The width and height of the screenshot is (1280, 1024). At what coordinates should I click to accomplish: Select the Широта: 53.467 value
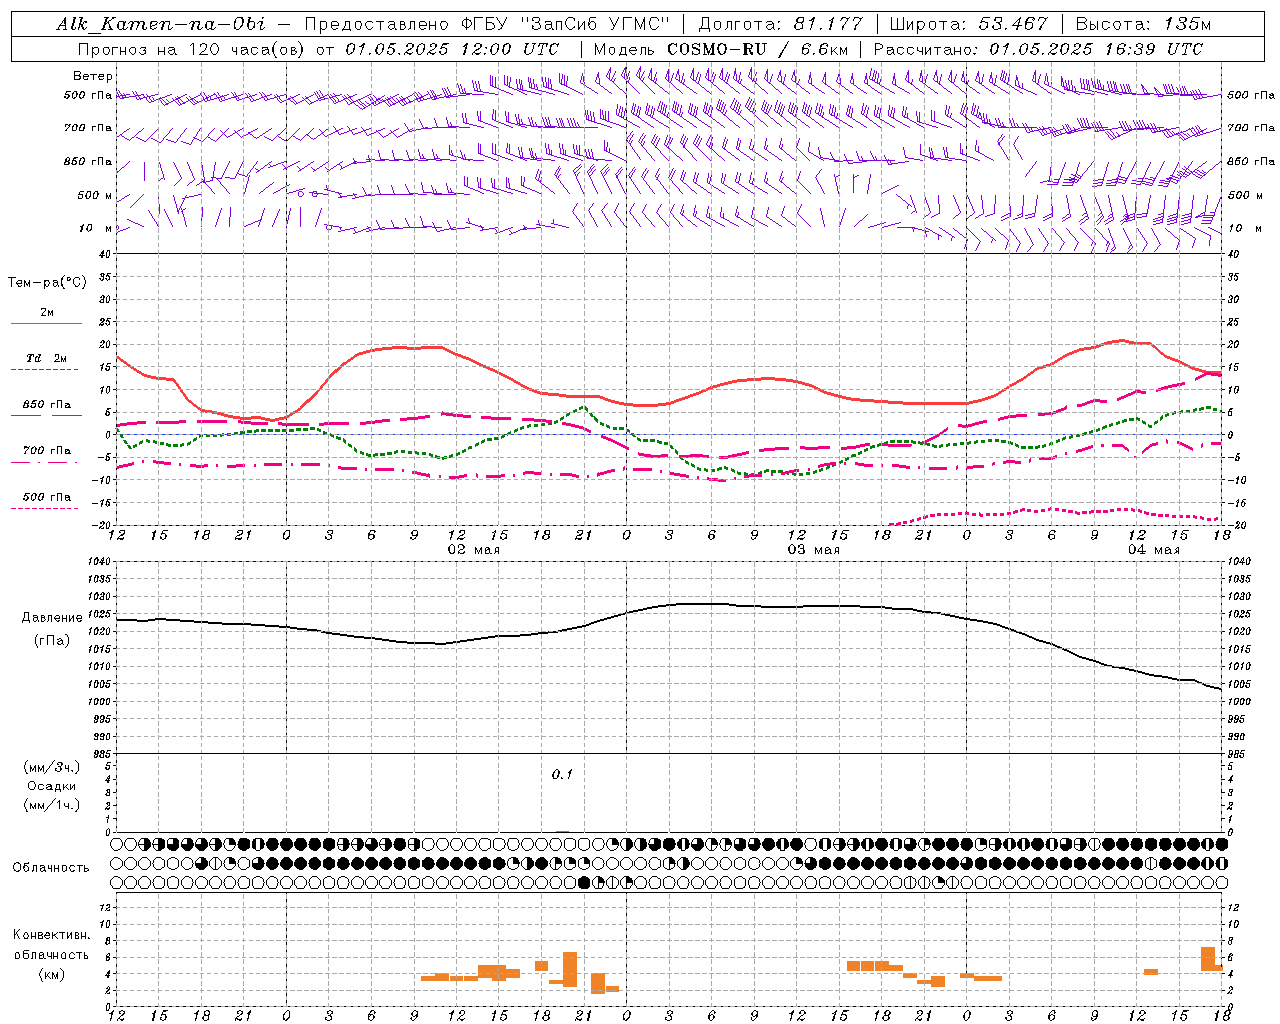(968, 24)
